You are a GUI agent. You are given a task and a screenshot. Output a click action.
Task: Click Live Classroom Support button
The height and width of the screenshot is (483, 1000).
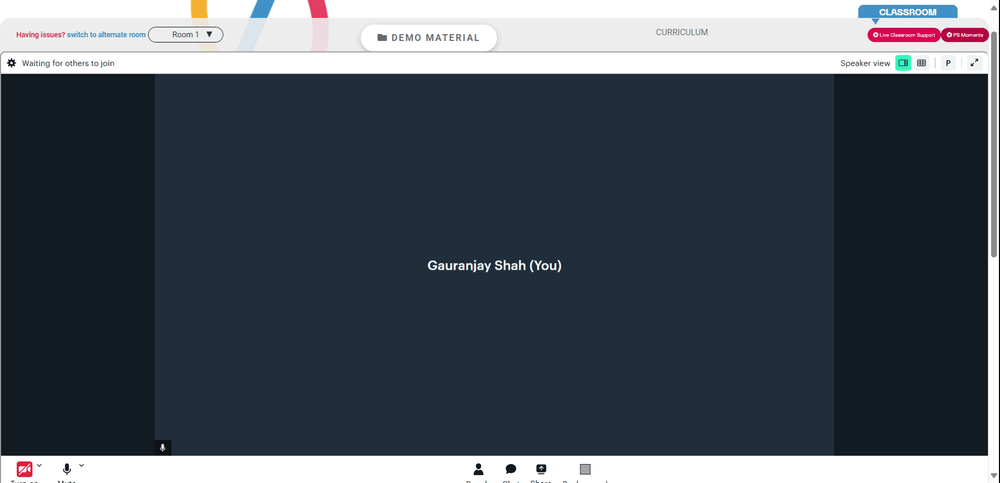click(904, 35)
